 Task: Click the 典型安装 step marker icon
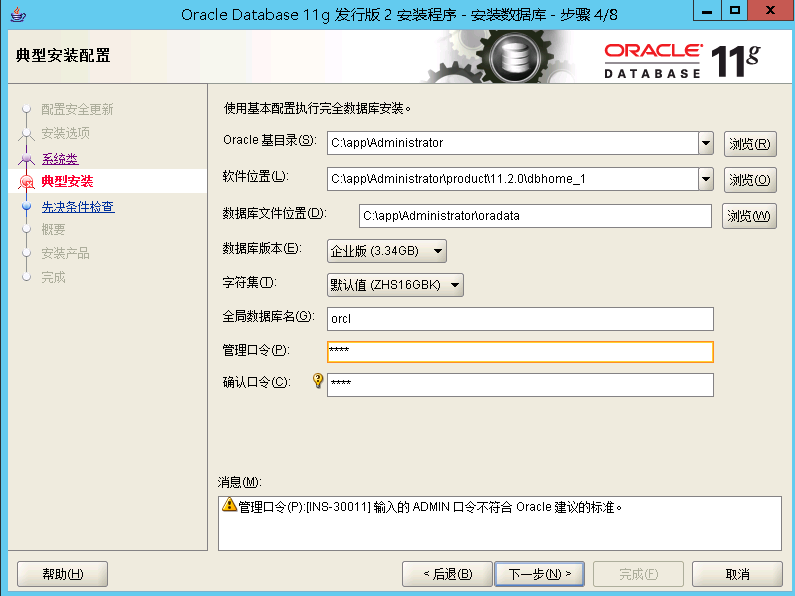coord(26,181)
